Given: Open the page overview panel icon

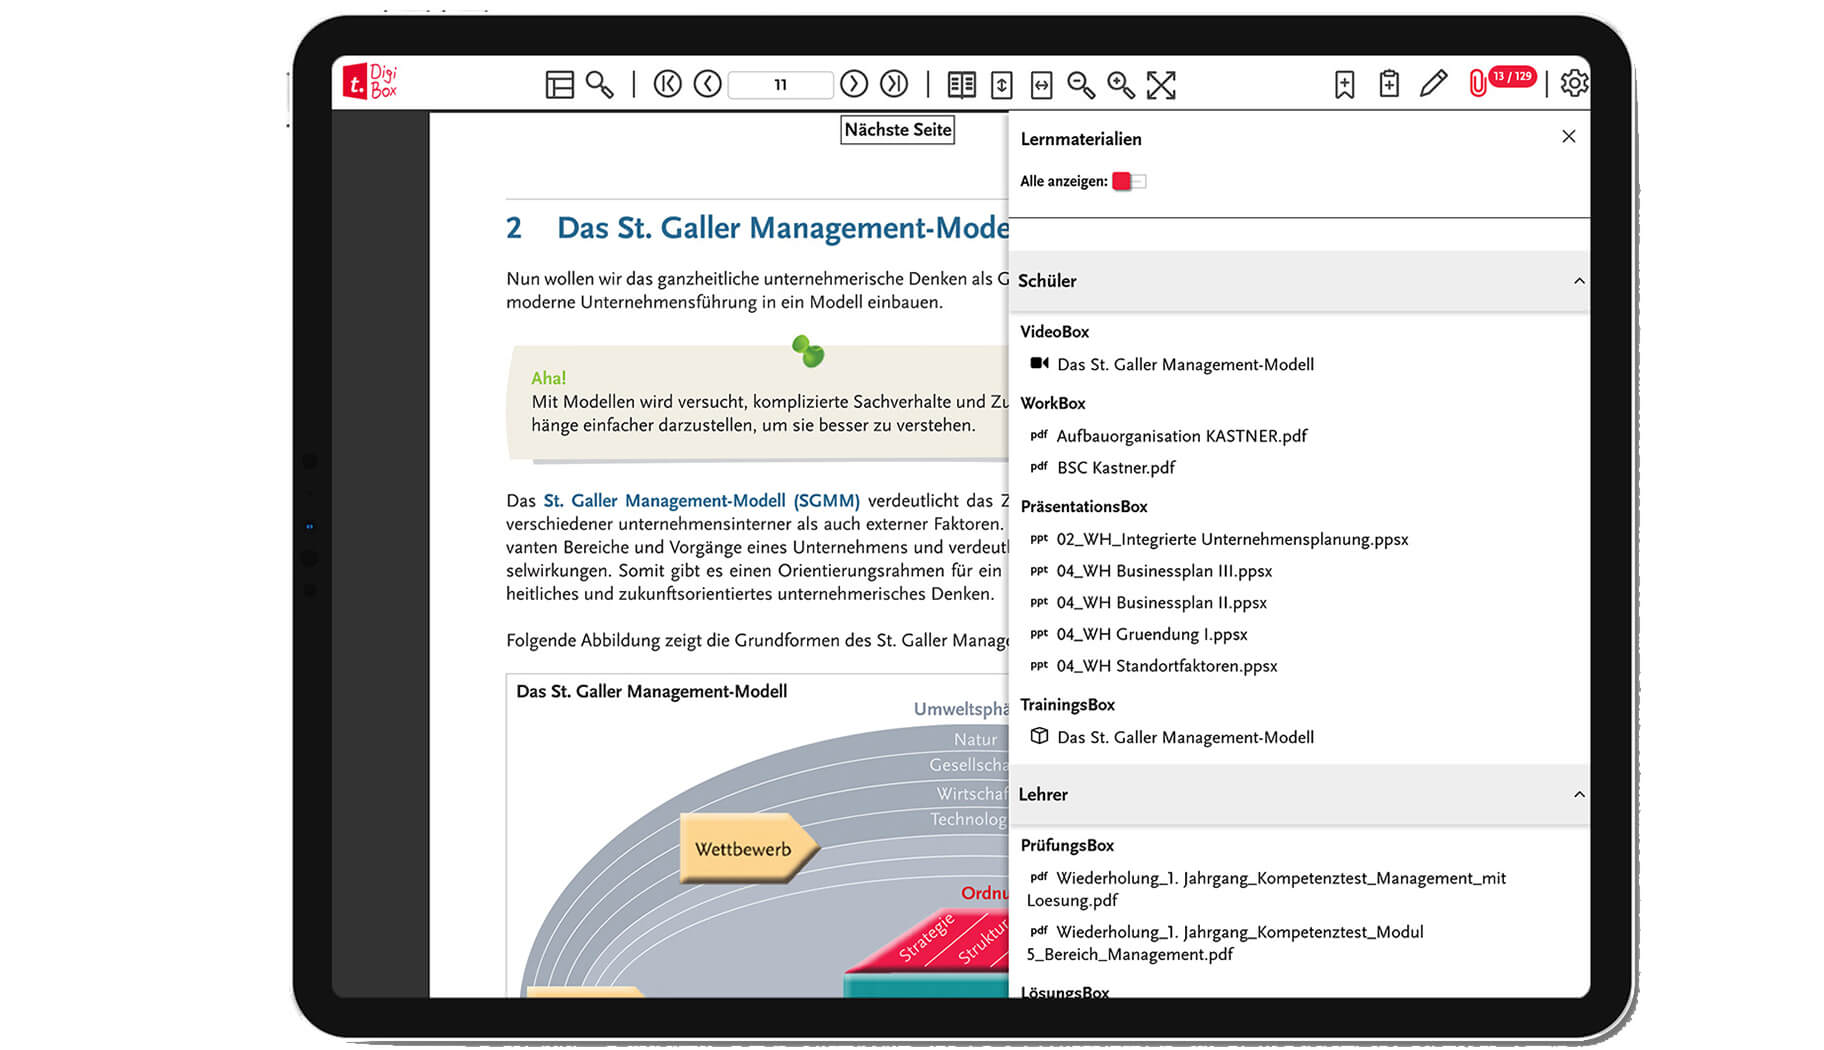Looking at the screenshot, I should pyautogui.click(x=560, y=85).
